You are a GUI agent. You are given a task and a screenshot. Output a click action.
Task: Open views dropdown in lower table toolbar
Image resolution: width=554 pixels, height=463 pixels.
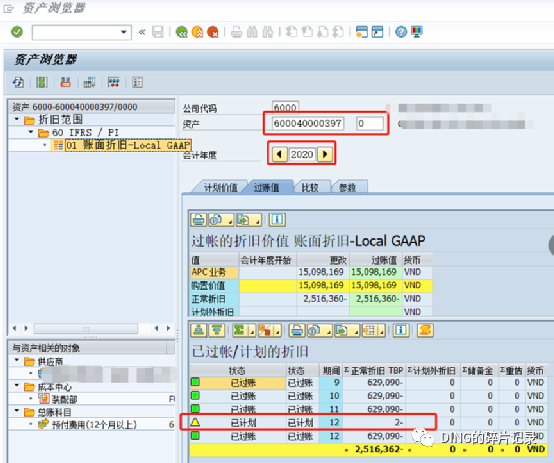(320, 330)
